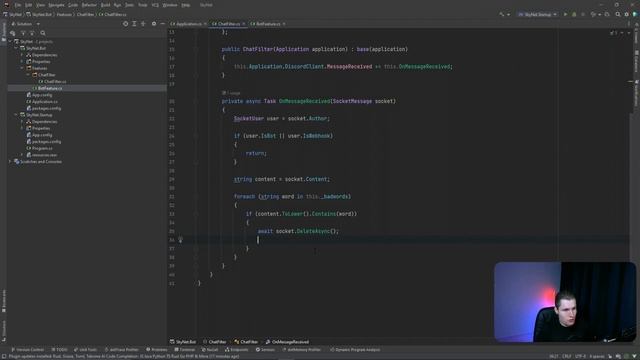The image size is (640, 360).
Task: Open IDE settings gear in top toolbar
Action: pyautogui.click(x=627, y=14)
